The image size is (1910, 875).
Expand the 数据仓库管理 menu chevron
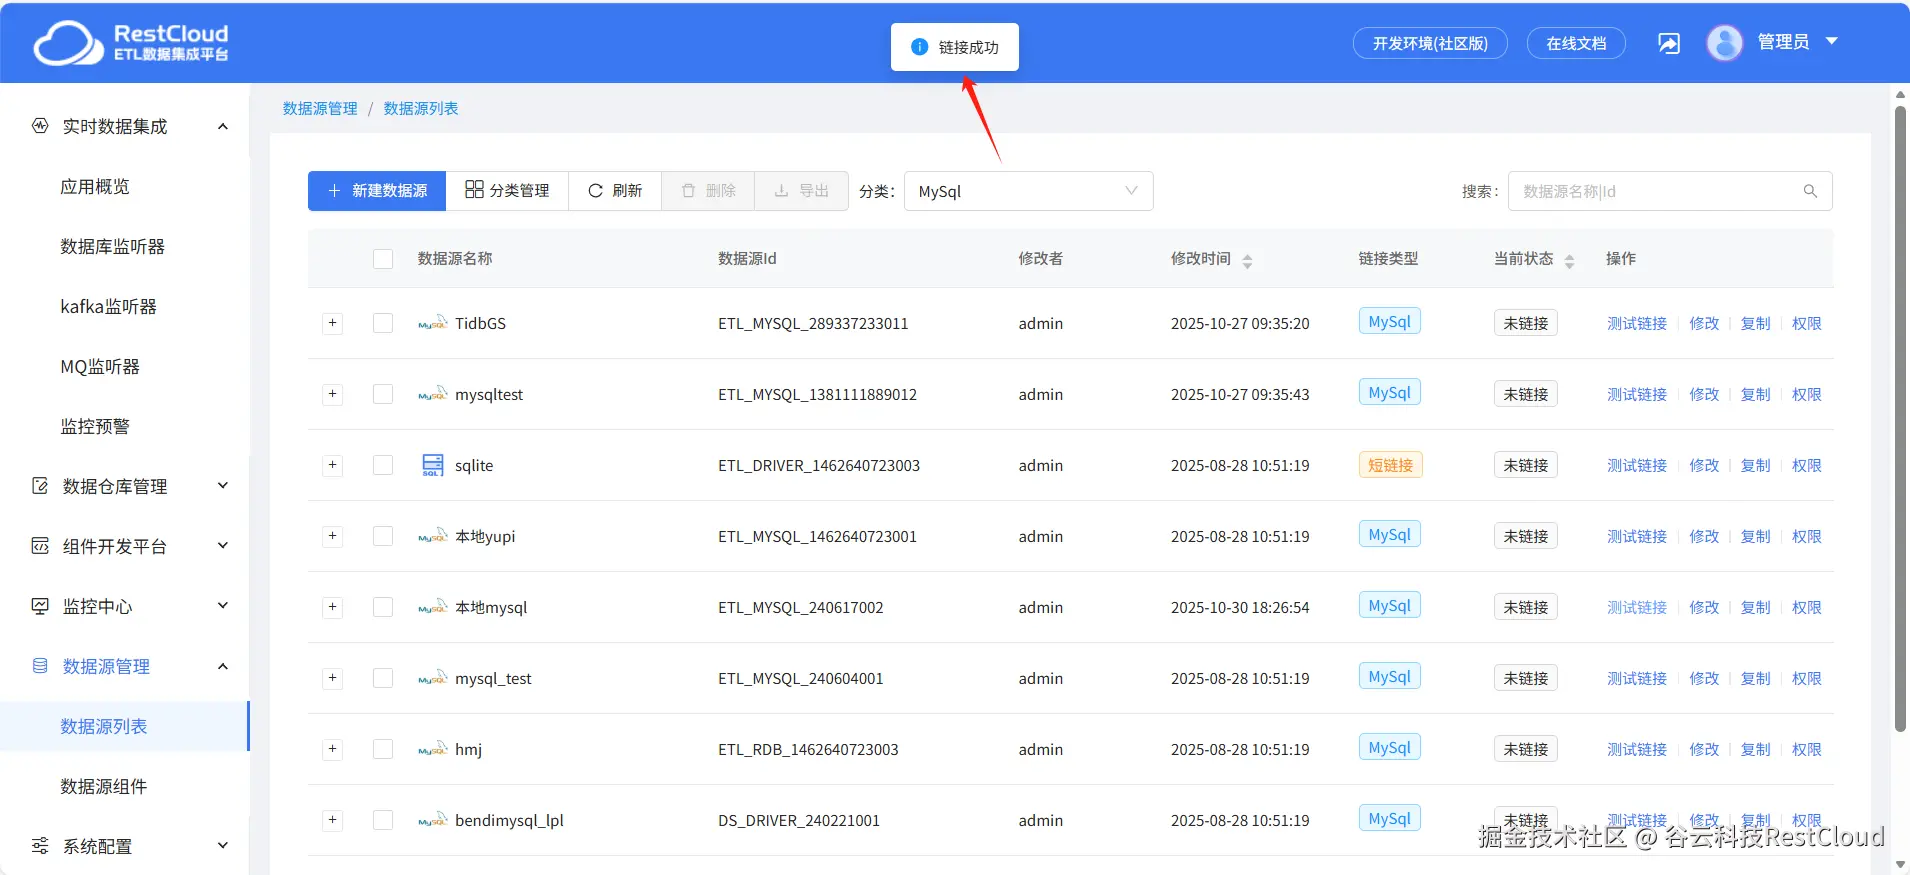(x=223, y=486)
